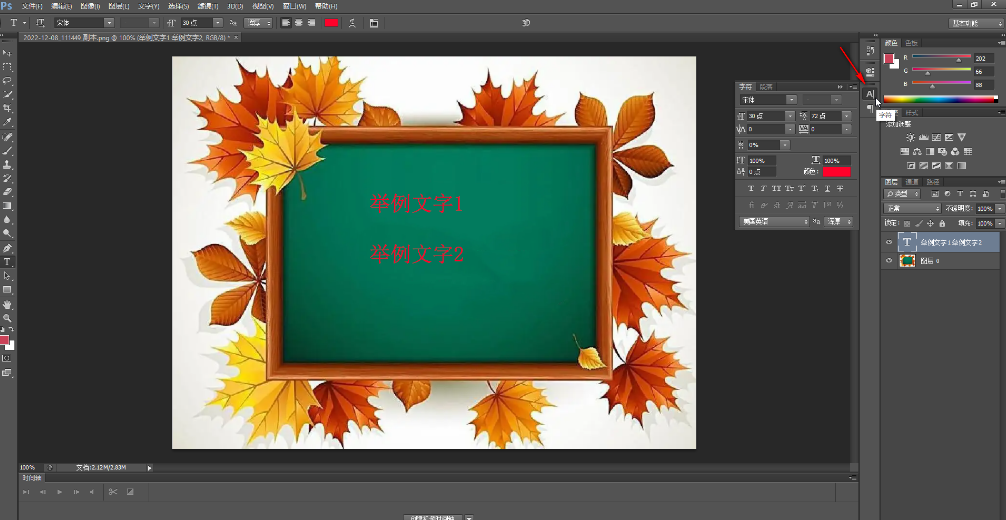
Task: Select the Rectangle shape tool
Action: 7,290
